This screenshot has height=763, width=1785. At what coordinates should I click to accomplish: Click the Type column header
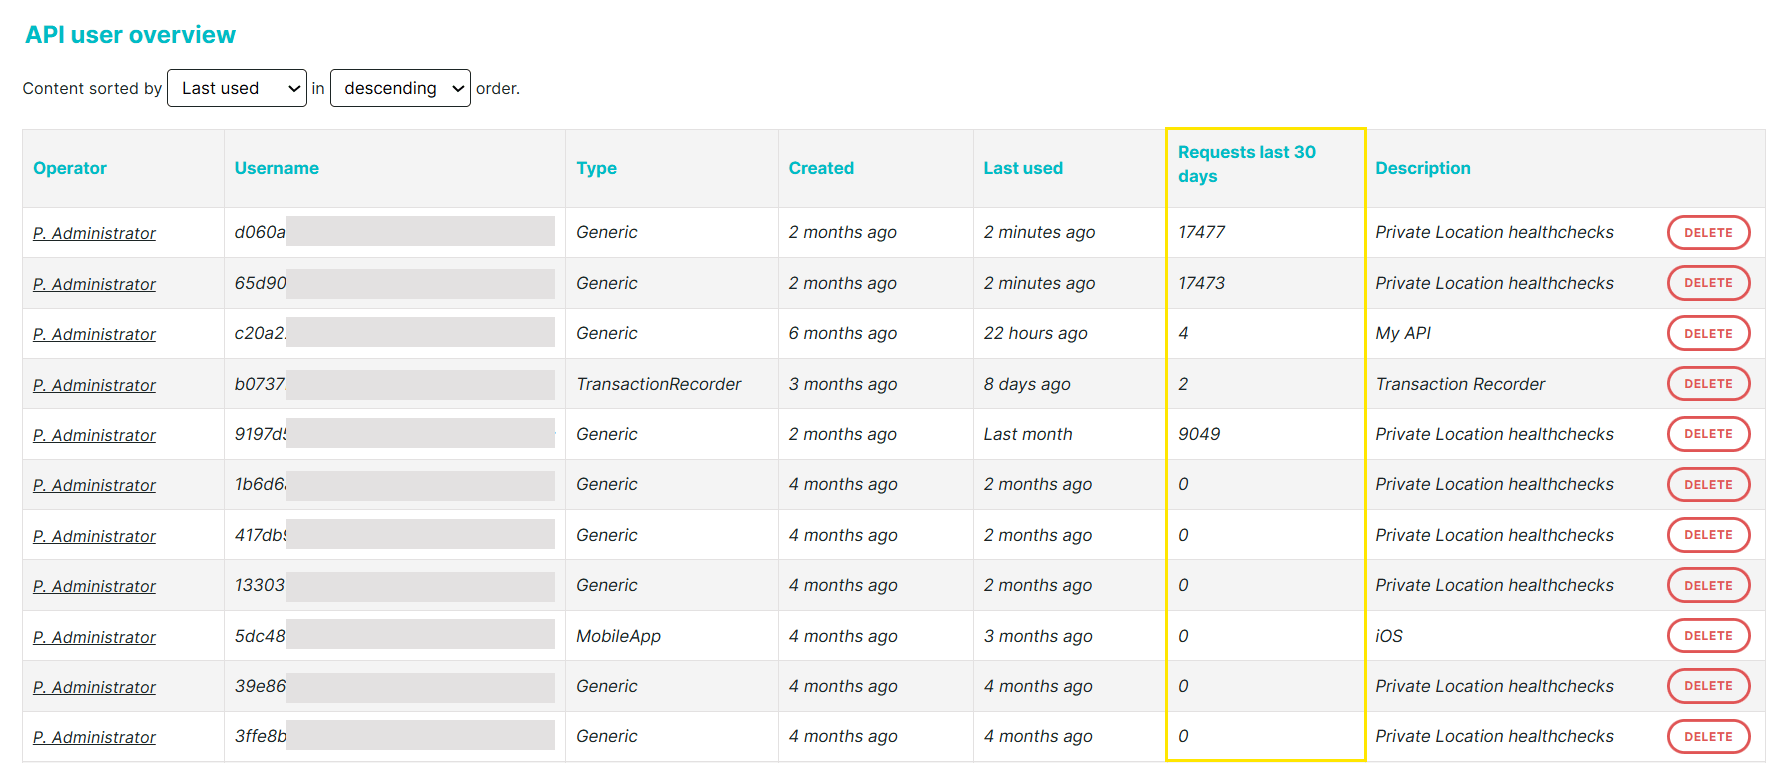[x=597, y=168]
